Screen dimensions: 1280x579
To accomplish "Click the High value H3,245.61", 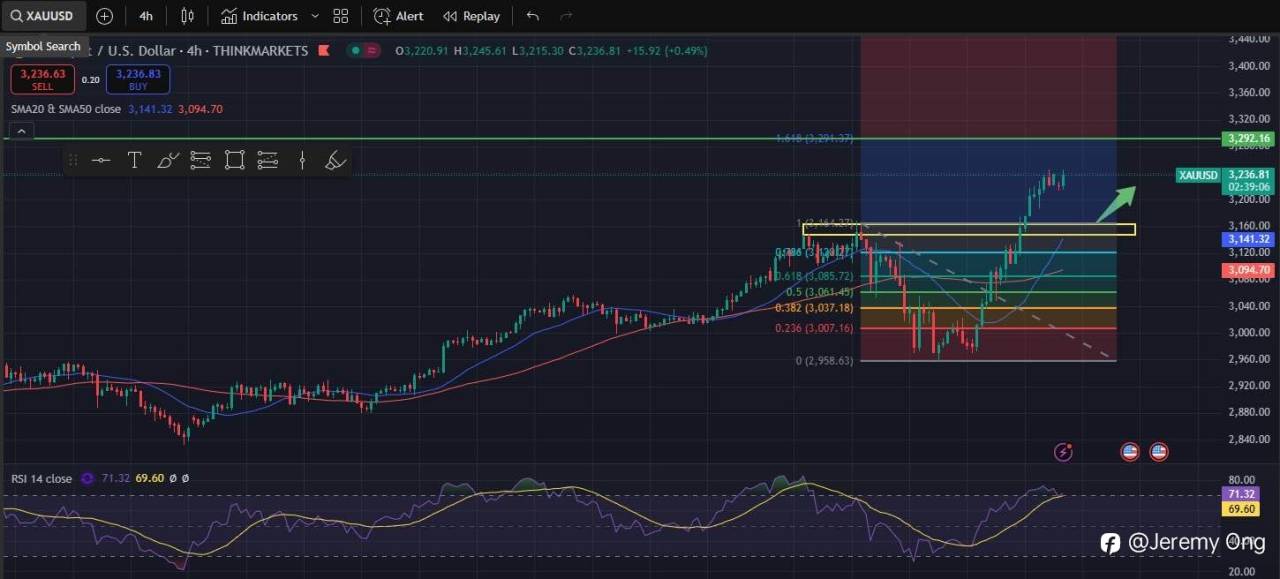I will coord(480,51).
